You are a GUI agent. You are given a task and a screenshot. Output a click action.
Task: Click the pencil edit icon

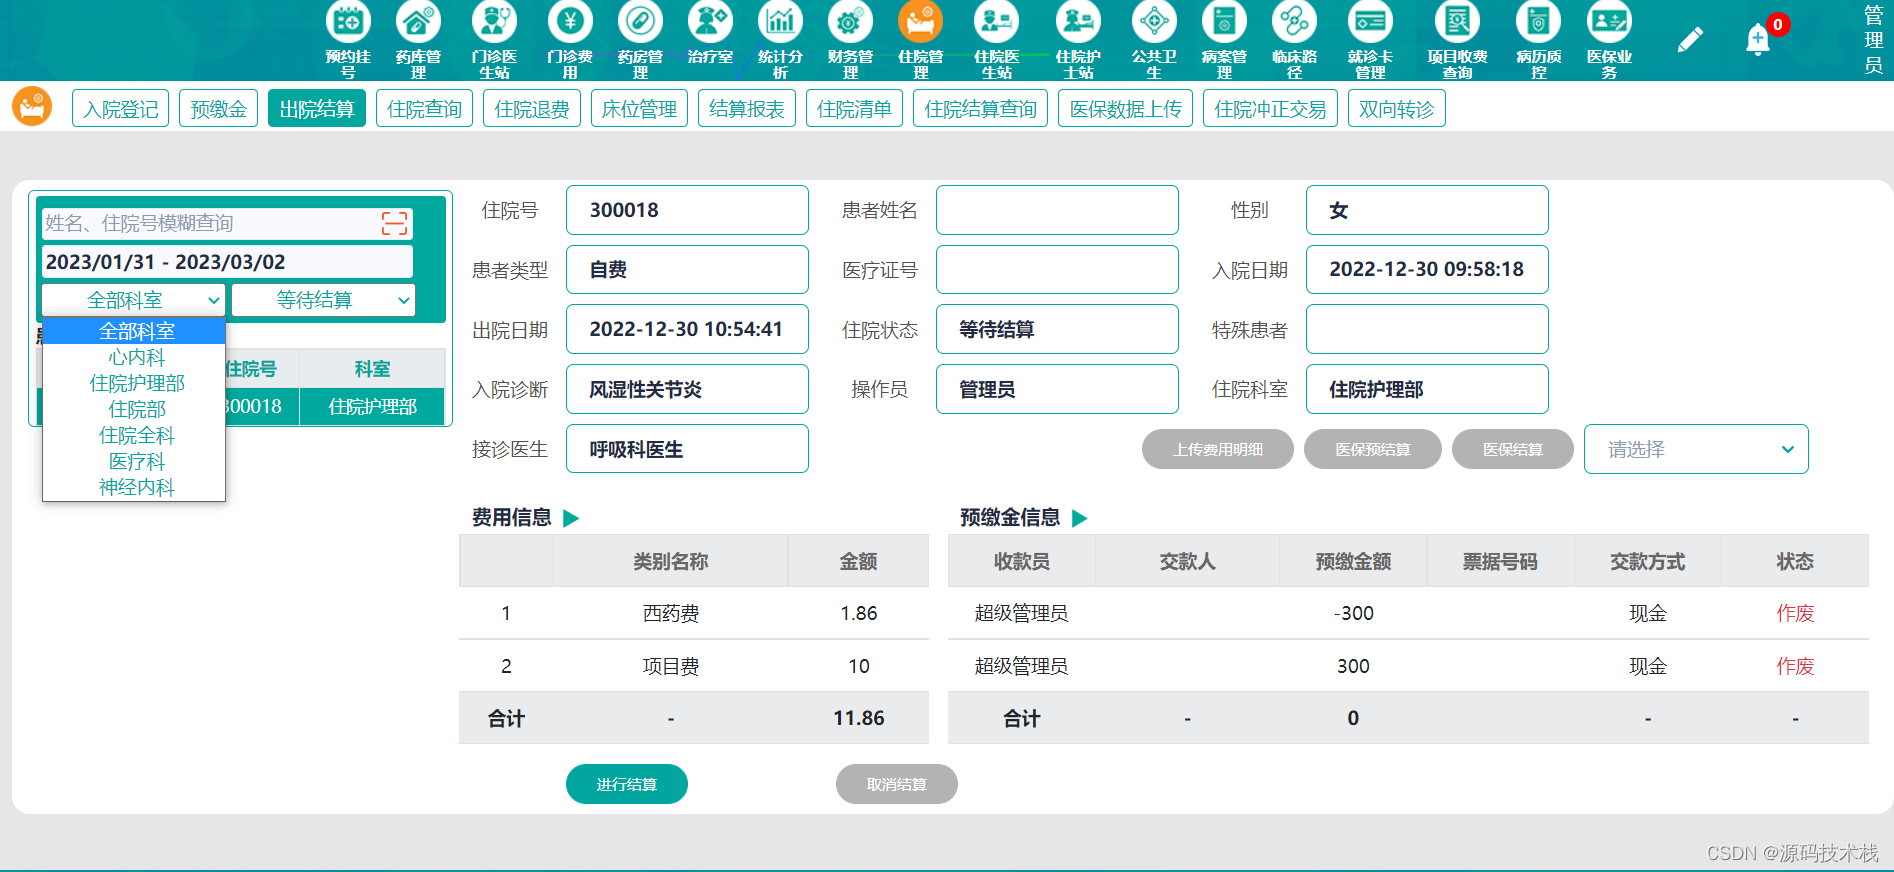[x=1690, y=40]
